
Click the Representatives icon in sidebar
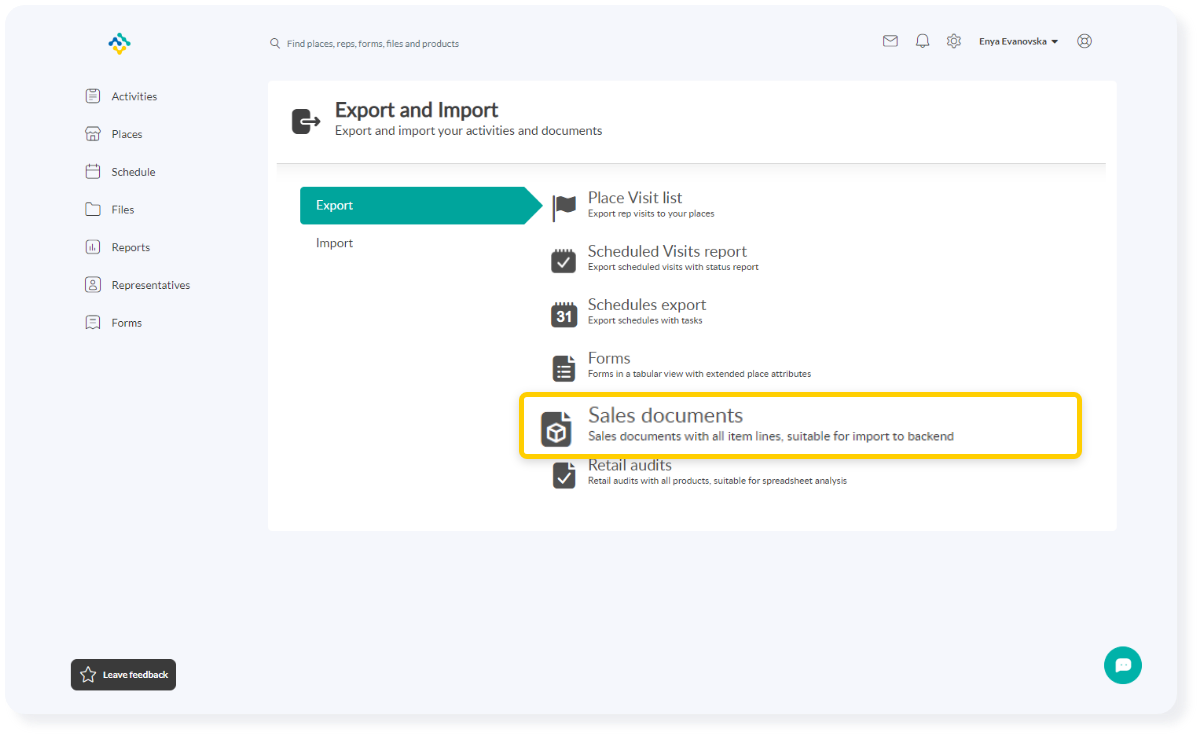click(93, 285)
